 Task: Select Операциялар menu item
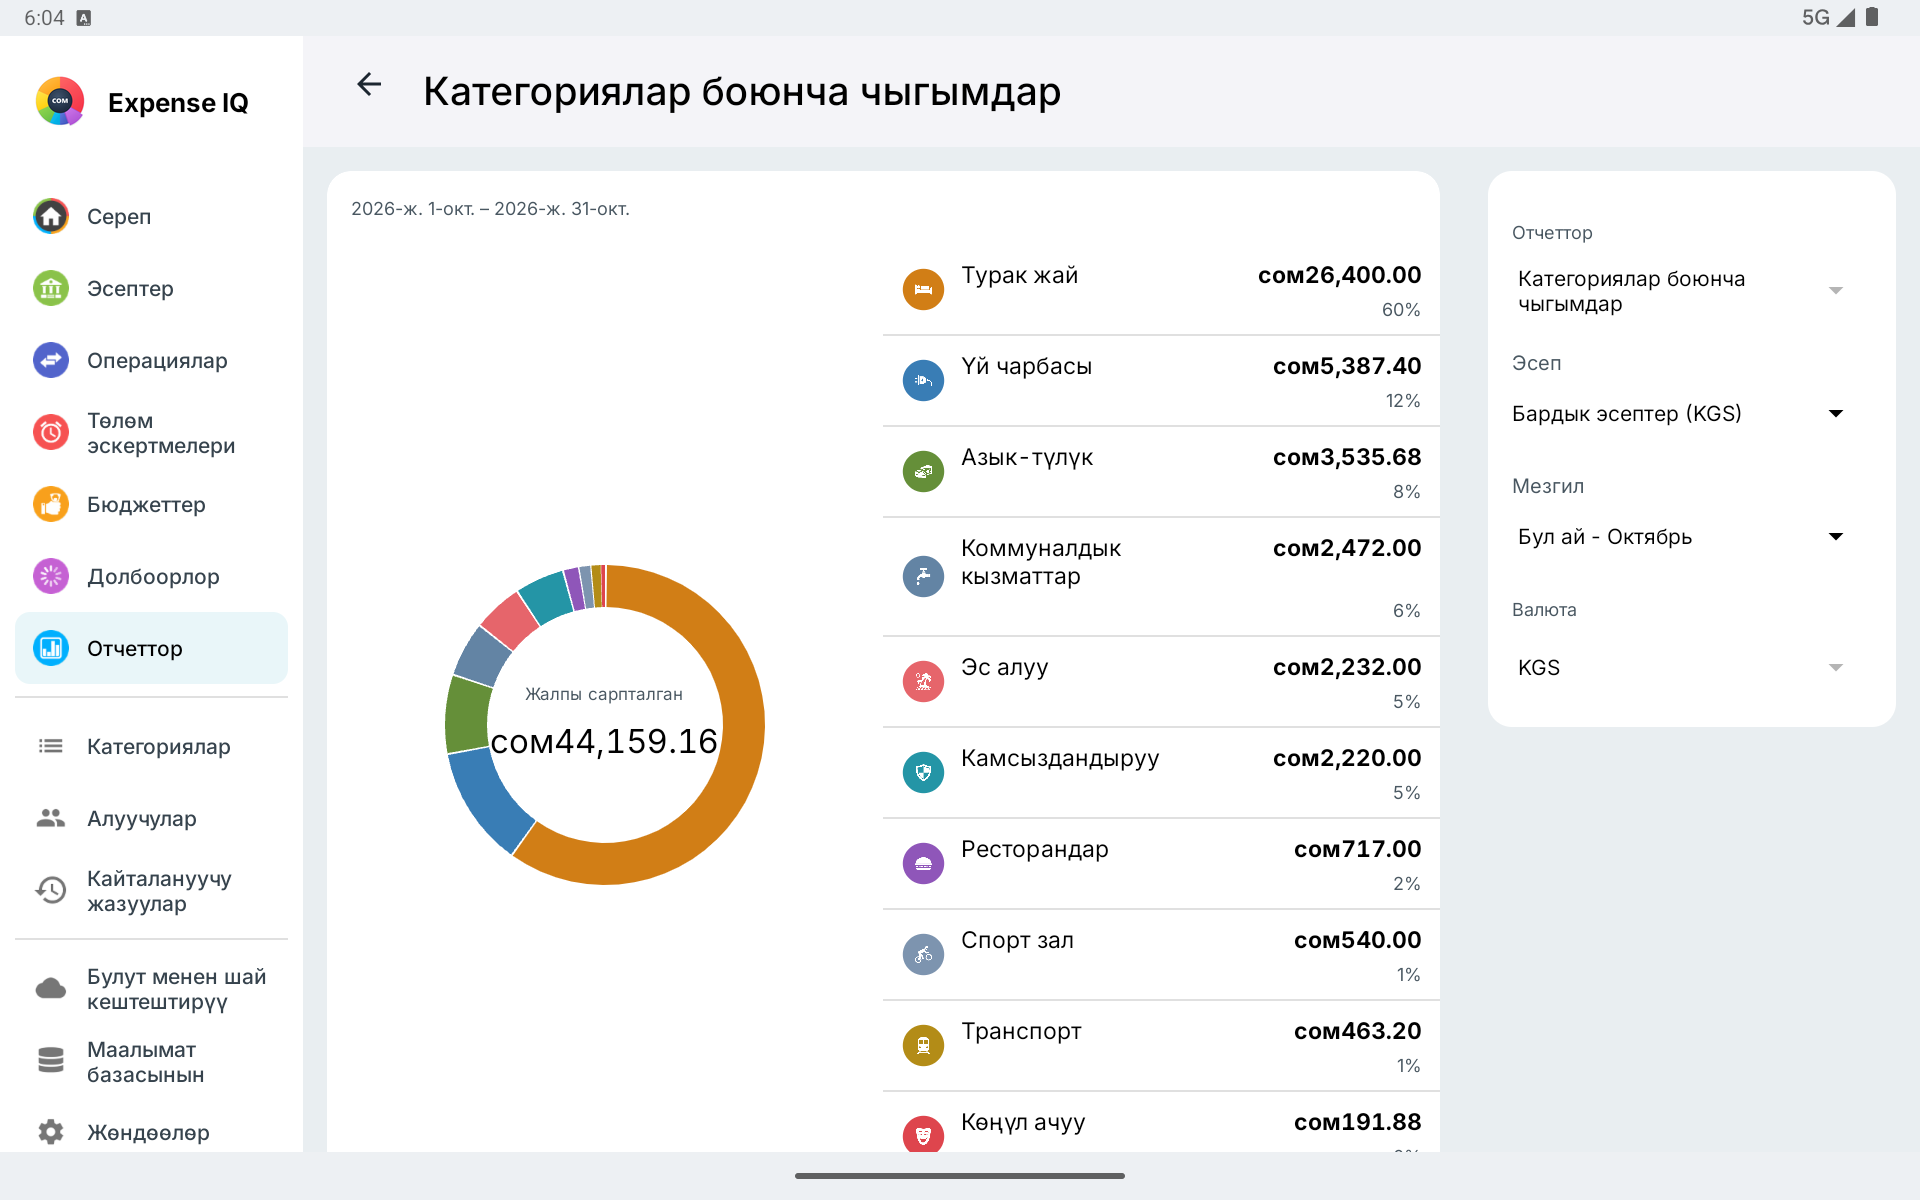(x=152, y=360)
